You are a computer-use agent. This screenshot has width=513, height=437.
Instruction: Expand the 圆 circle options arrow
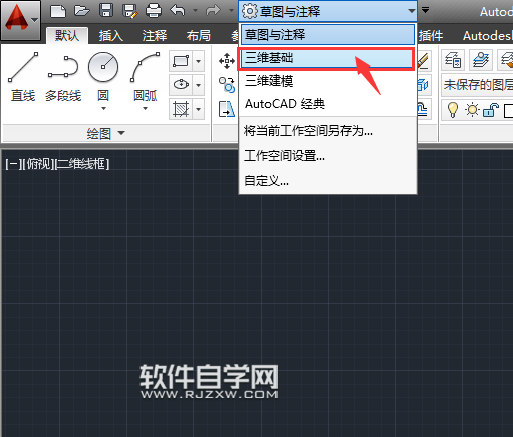tap(103, 108)
